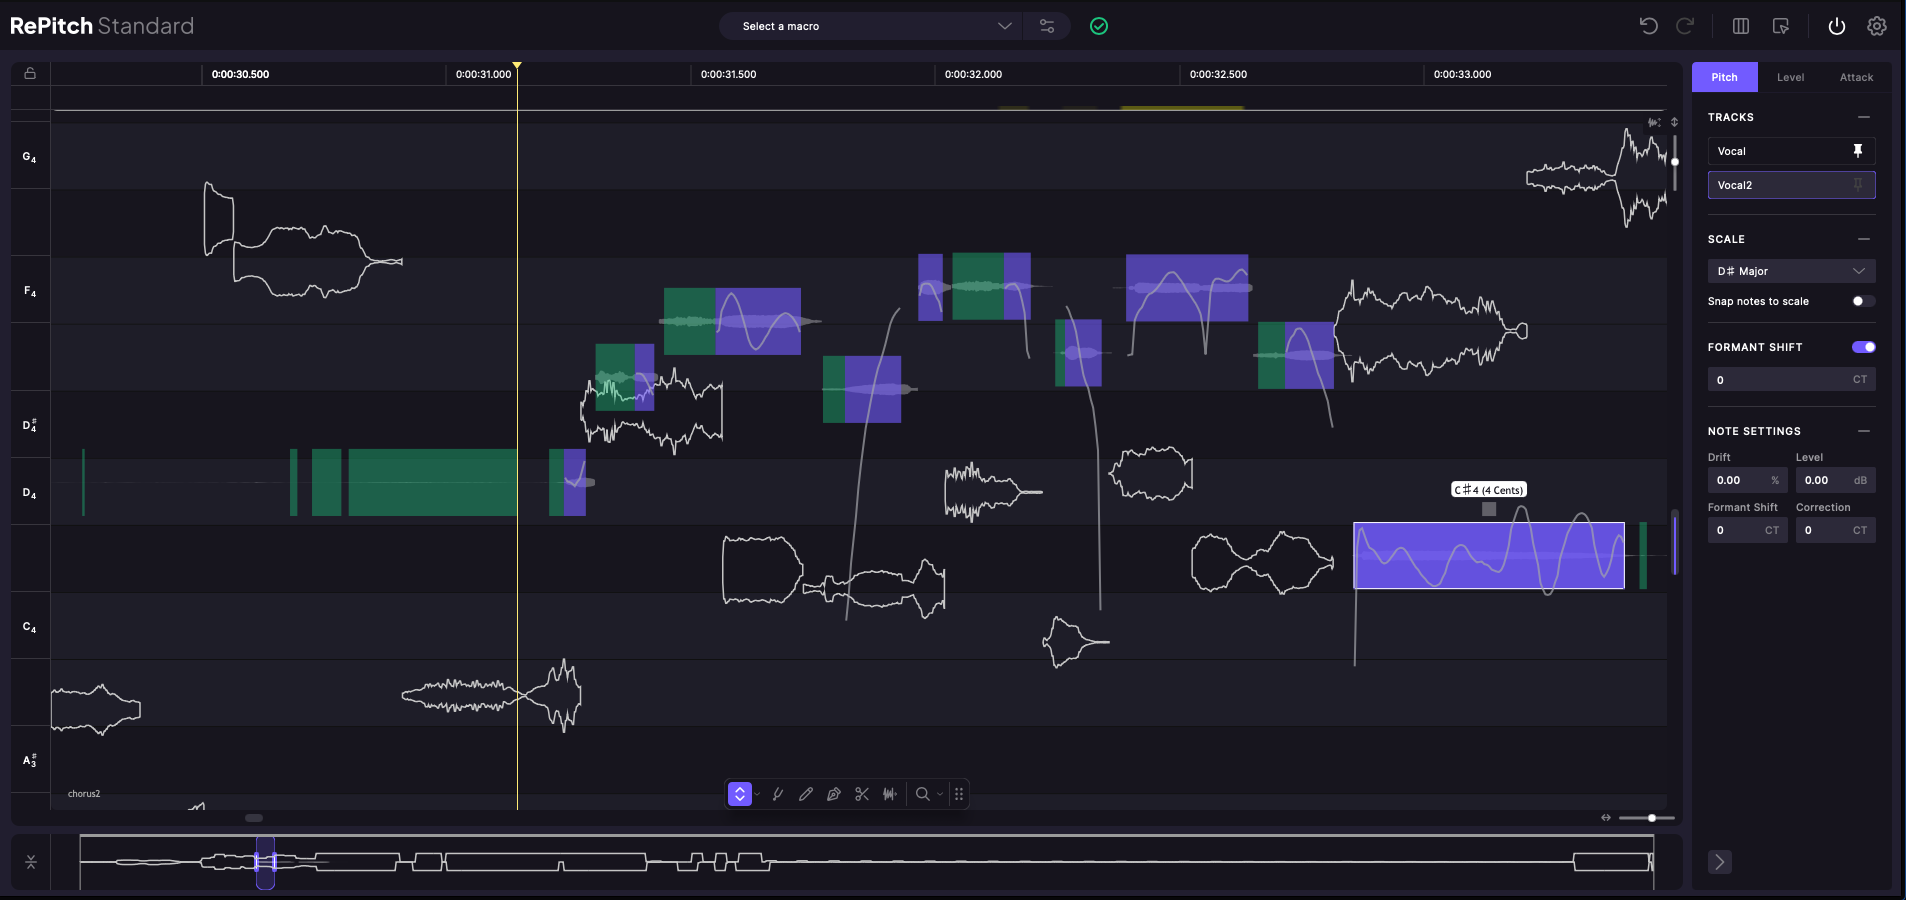Select the pencil draw tool
The height and width of the screenshot is (900, 1906).
[806, 794]
